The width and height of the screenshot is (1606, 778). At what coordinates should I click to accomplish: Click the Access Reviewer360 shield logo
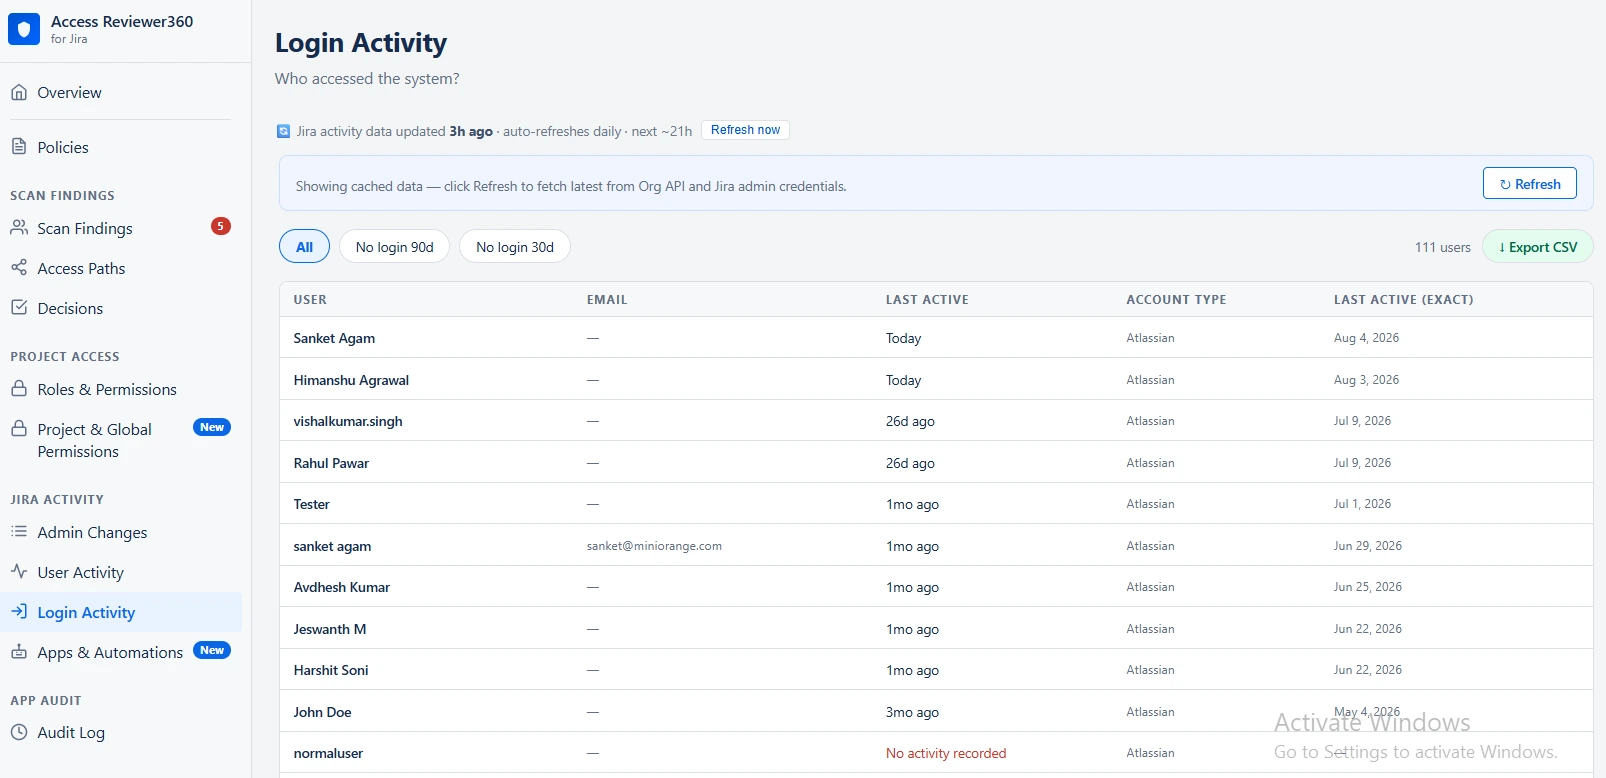[24, 29]
